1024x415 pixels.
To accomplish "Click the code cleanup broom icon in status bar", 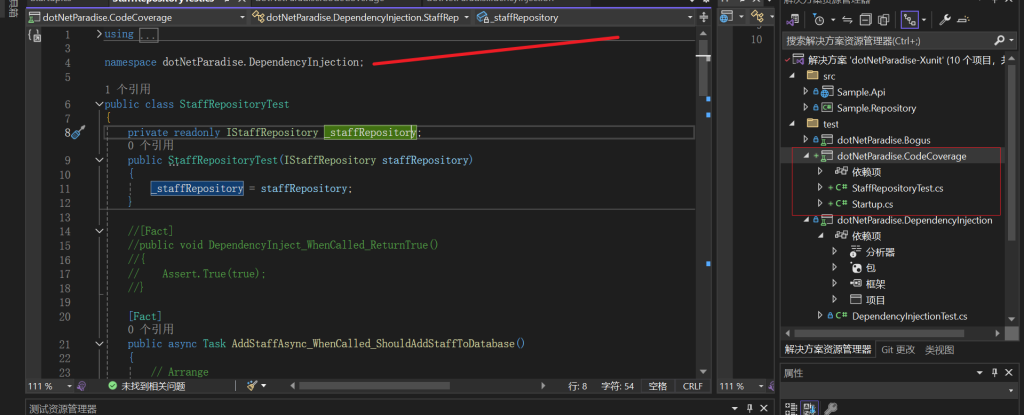I will [x=254, y=385].
